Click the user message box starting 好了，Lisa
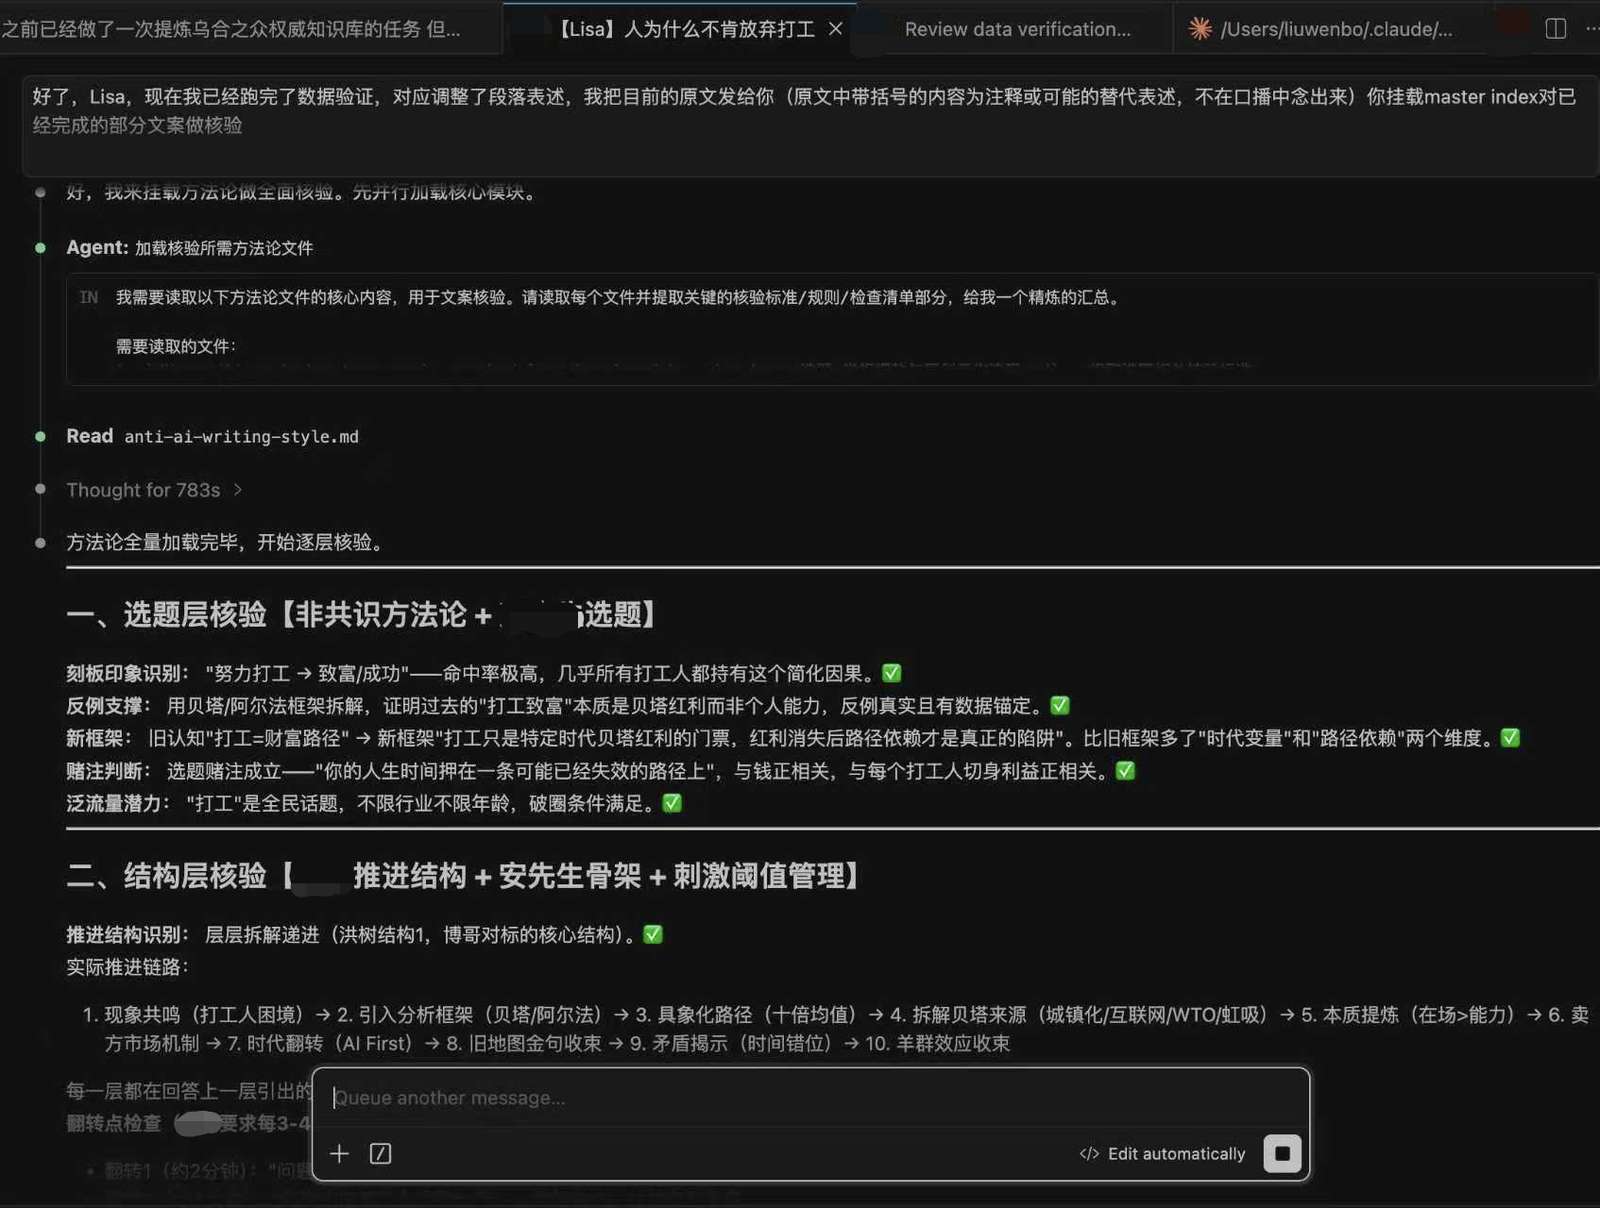Viewport: 1600px width, 1208px height. (810, 124)
